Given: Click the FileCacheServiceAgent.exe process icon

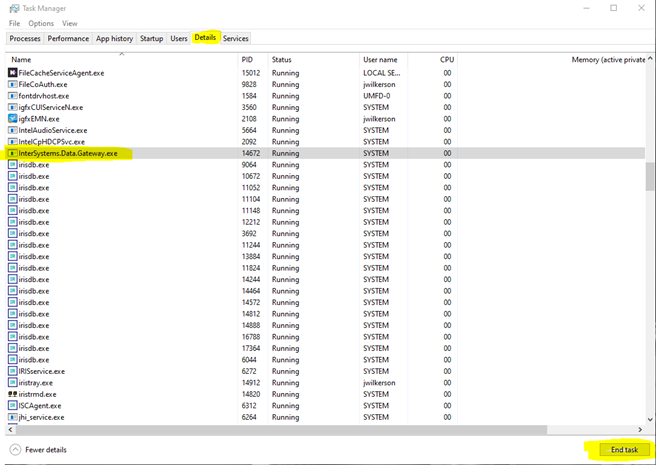Looking at the screenshot, I should pyautogui.click(x=12, y=73).
